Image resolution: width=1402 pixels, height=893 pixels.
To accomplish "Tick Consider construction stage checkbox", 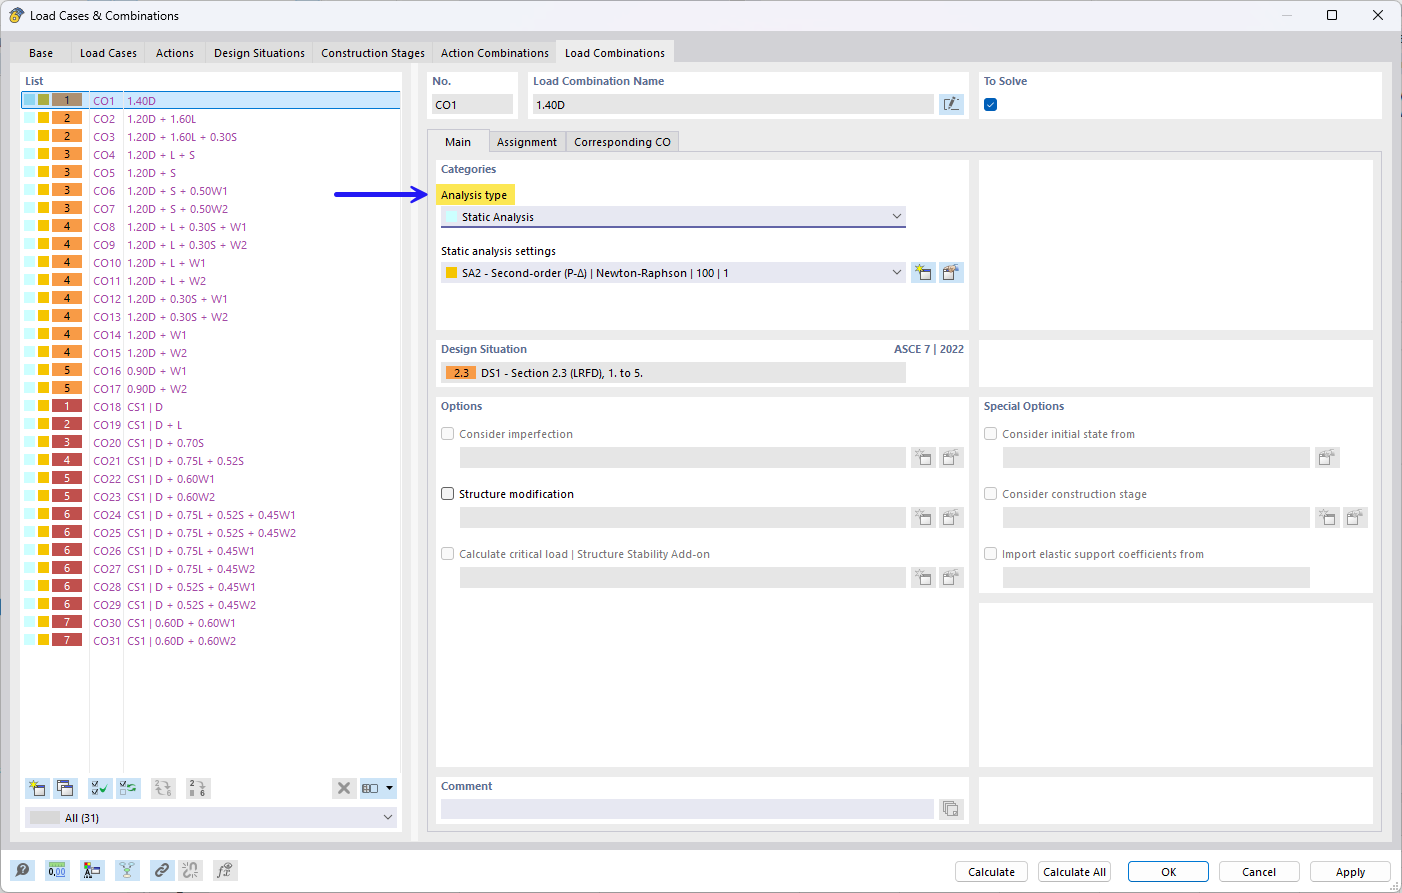I will (x=991, y=494).
